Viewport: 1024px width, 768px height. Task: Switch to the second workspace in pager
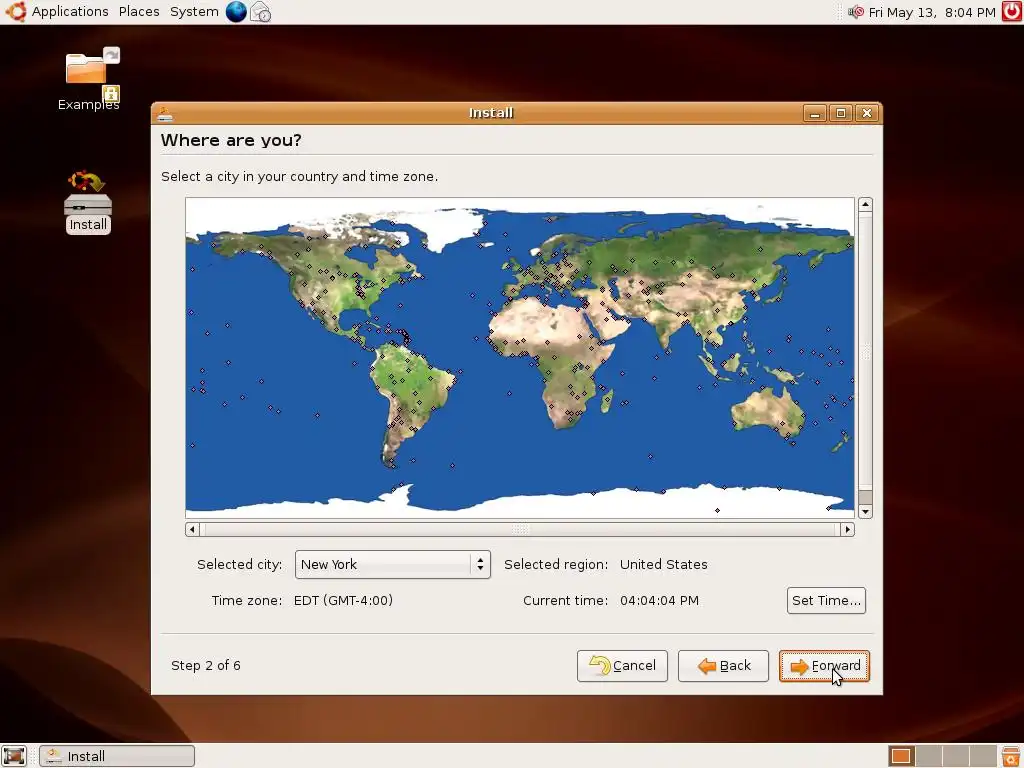coord(929,756)
